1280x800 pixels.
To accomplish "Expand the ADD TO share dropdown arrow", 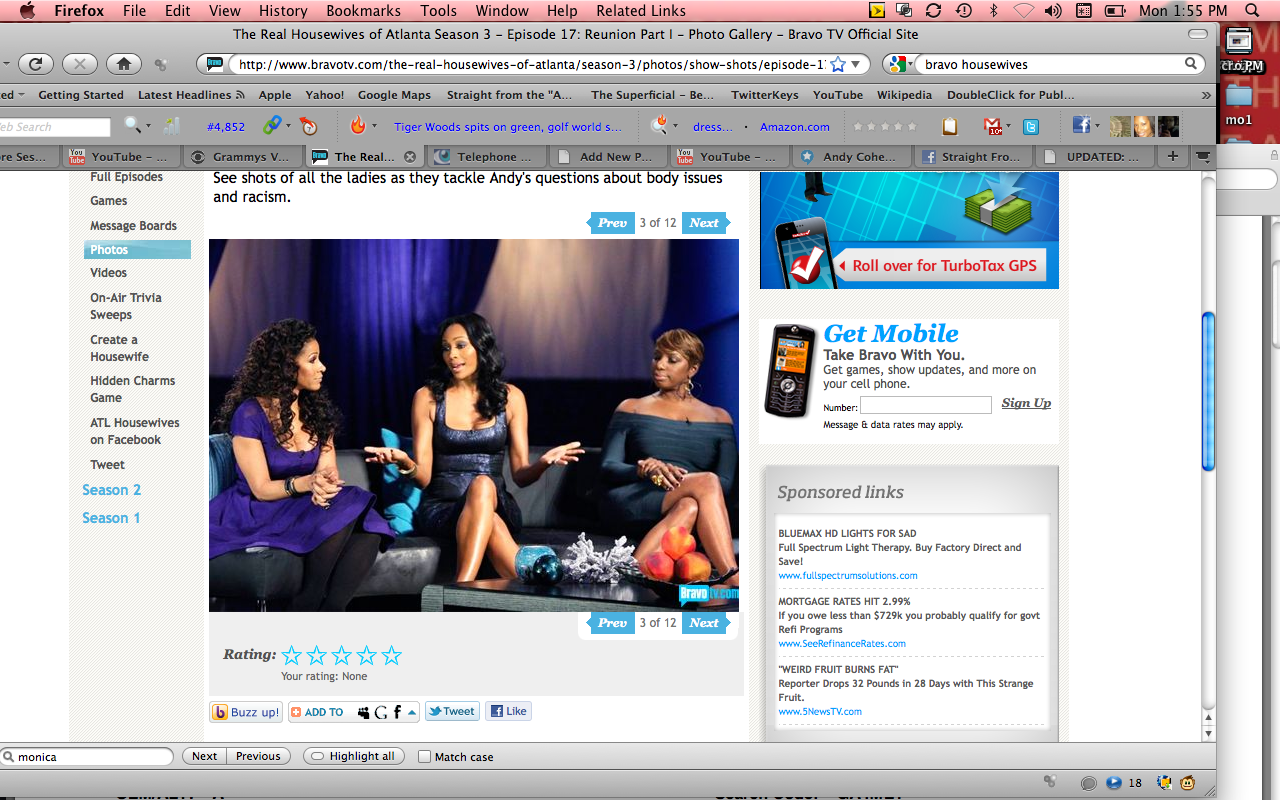I will point(412,712).
